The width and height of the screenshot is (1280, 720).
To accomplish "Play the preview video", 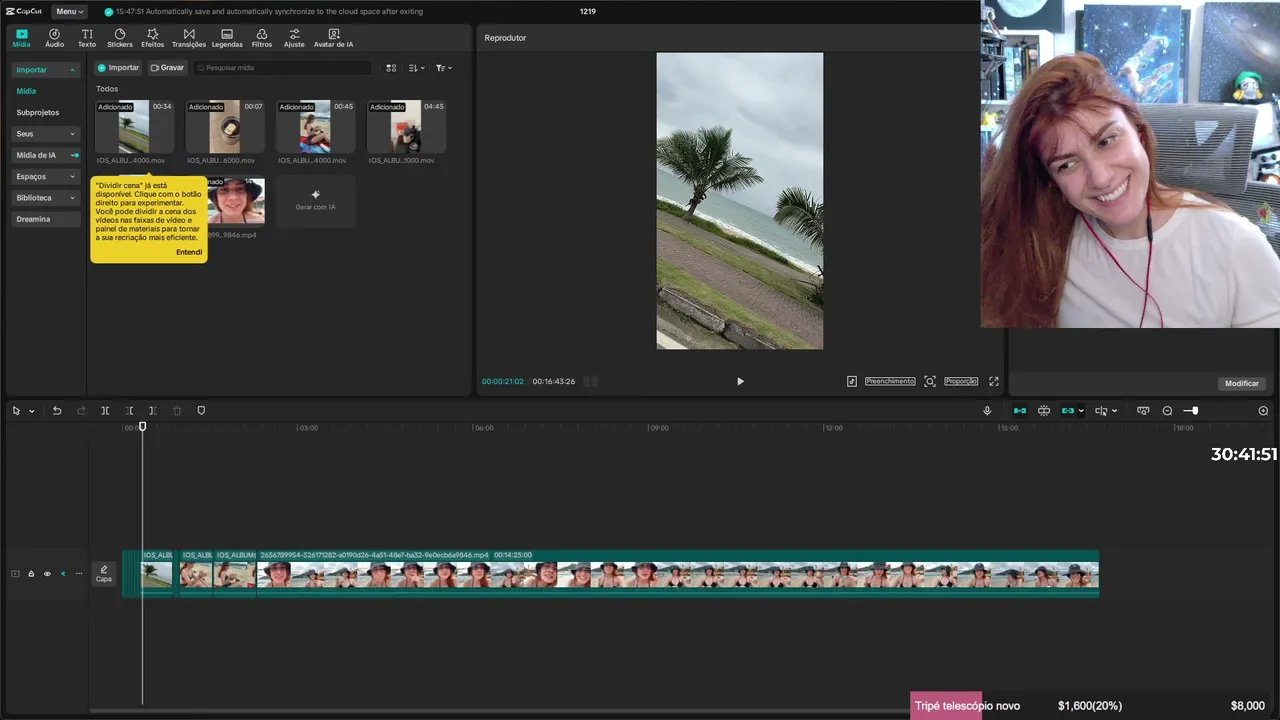I will [x=740, y=381].
